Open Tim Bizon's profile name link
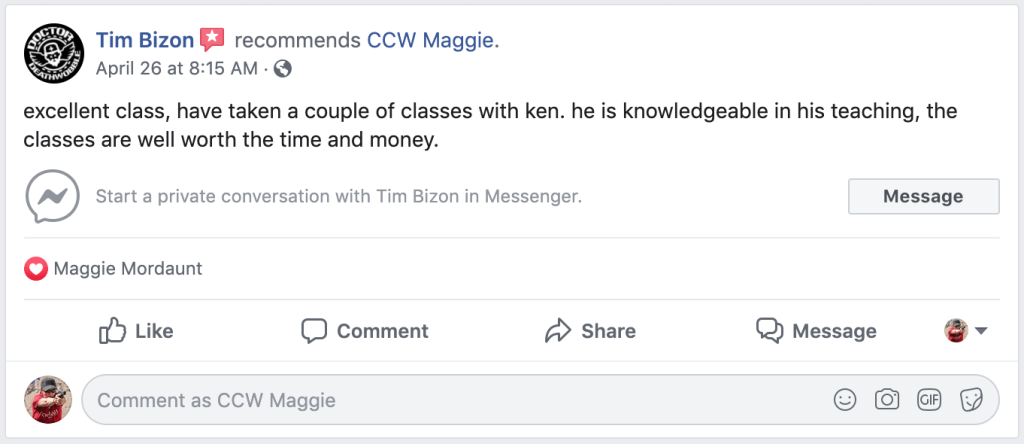This screenshot has height=444, width=1024. (144, 40)
